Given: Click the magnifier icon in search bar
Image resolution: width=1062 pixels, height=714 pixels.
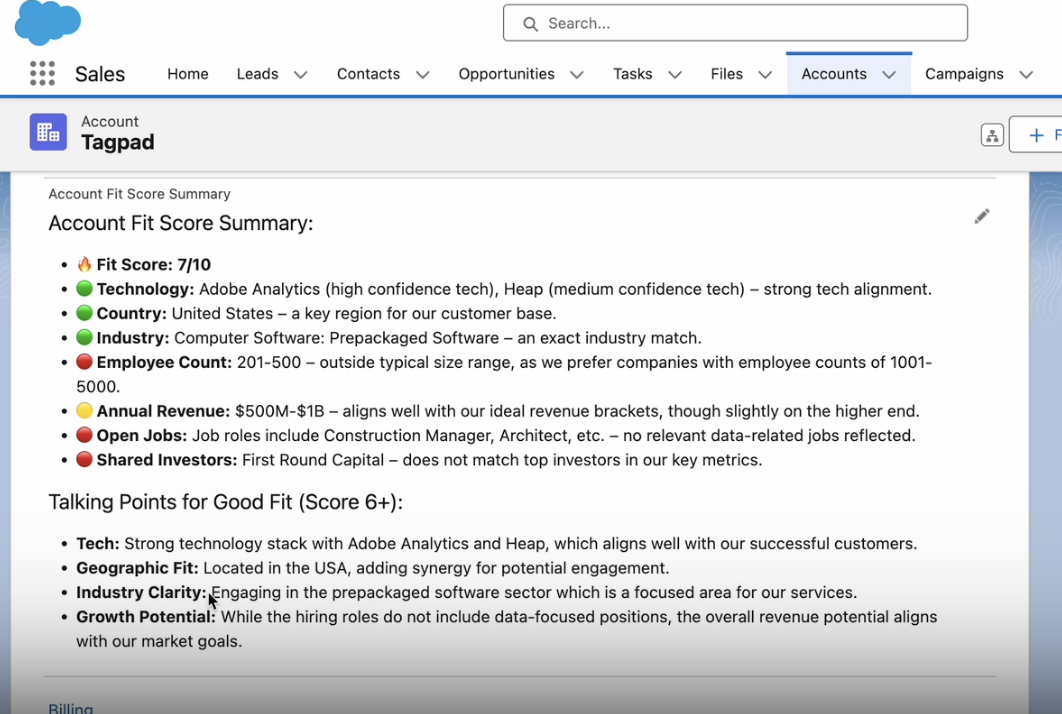Looking at the screenshot, I should tap(530, 24).
